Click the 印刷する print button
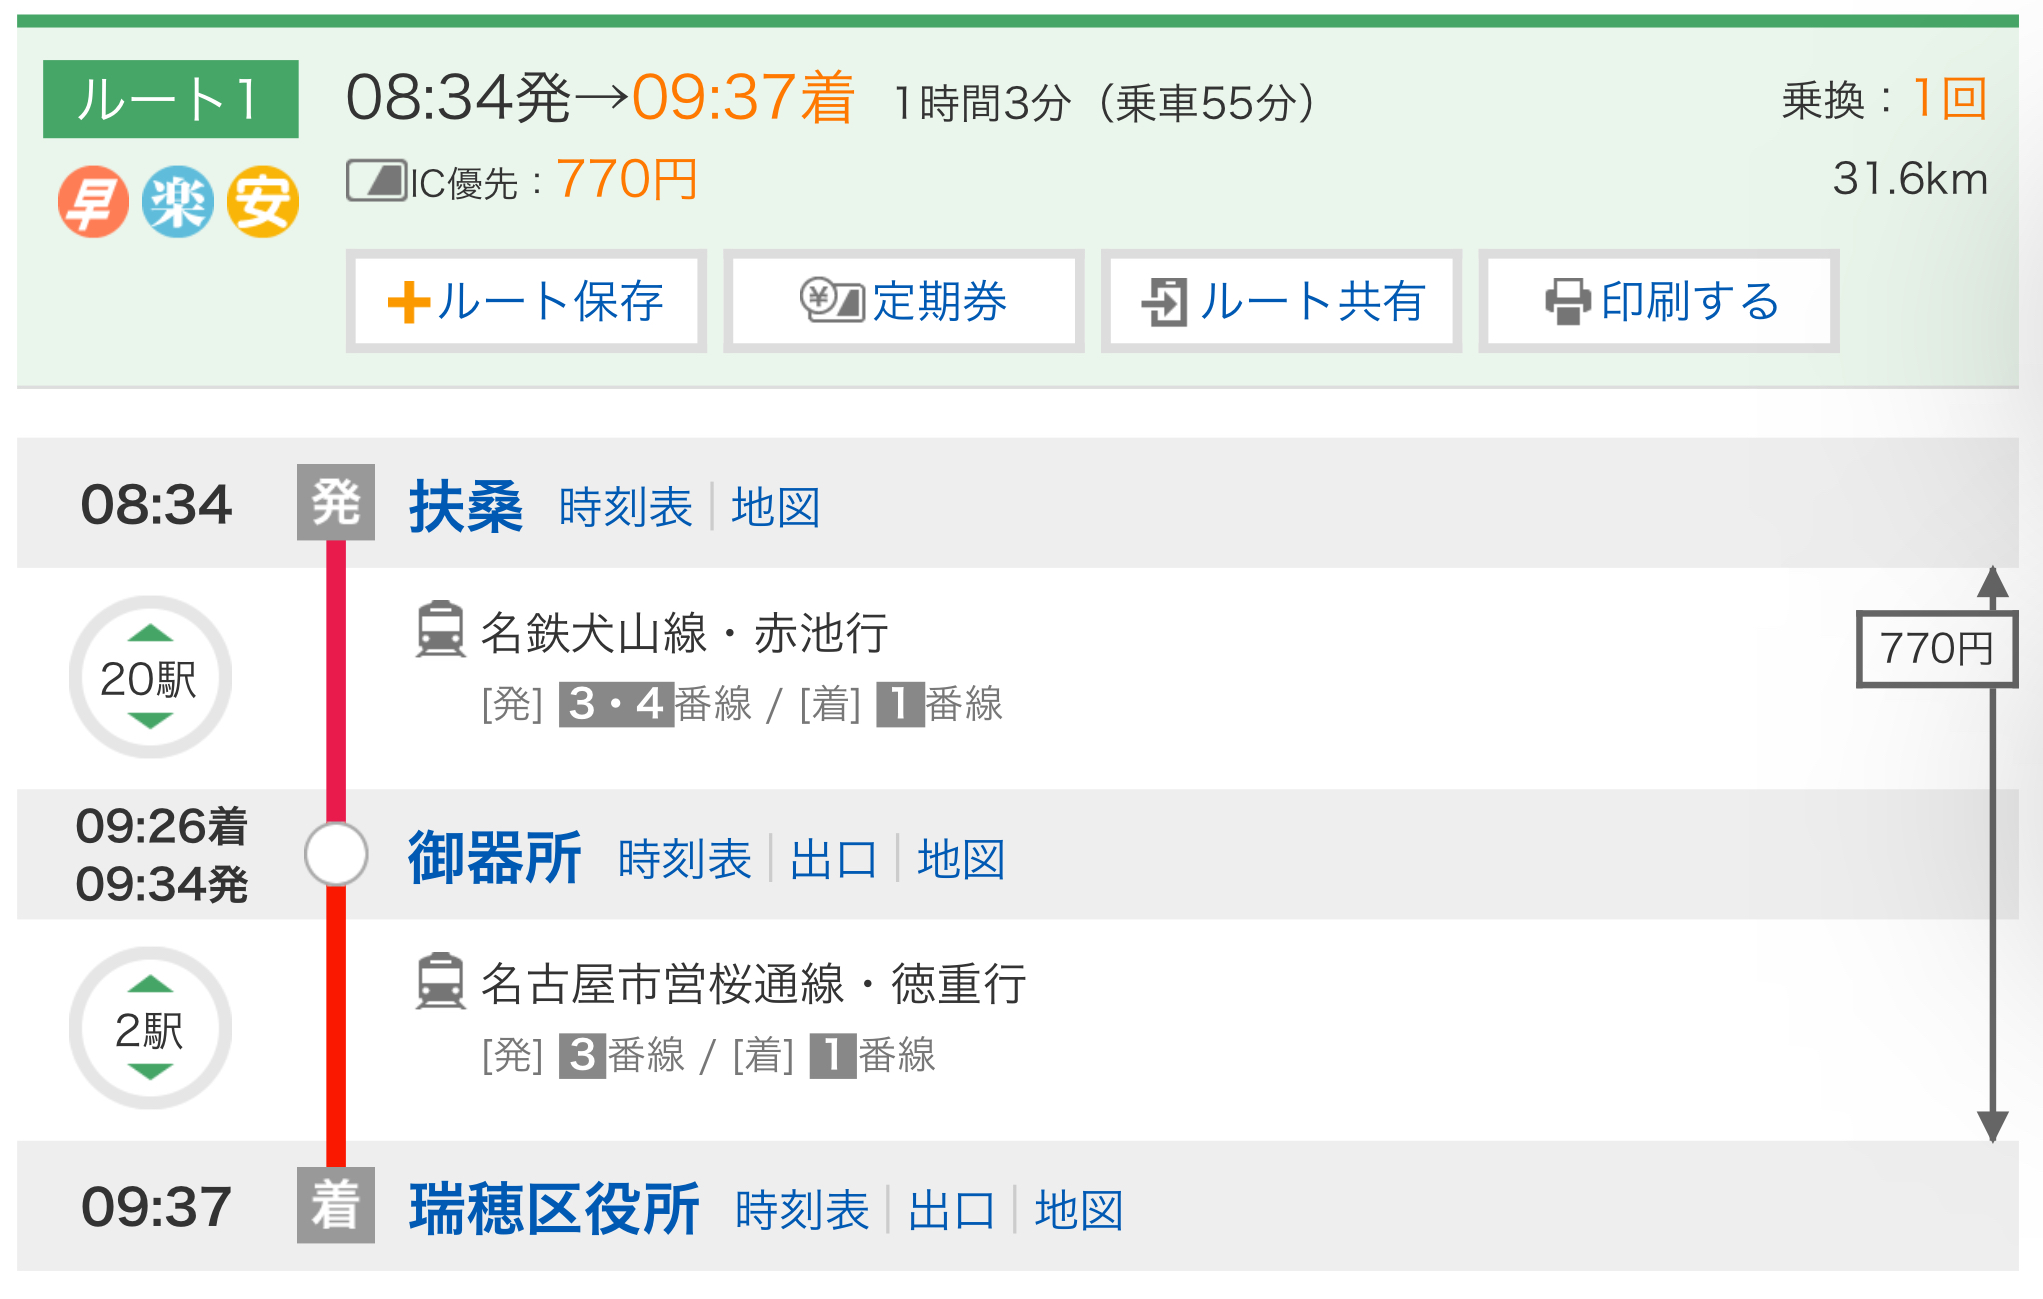 click(x=1659, y=301)
